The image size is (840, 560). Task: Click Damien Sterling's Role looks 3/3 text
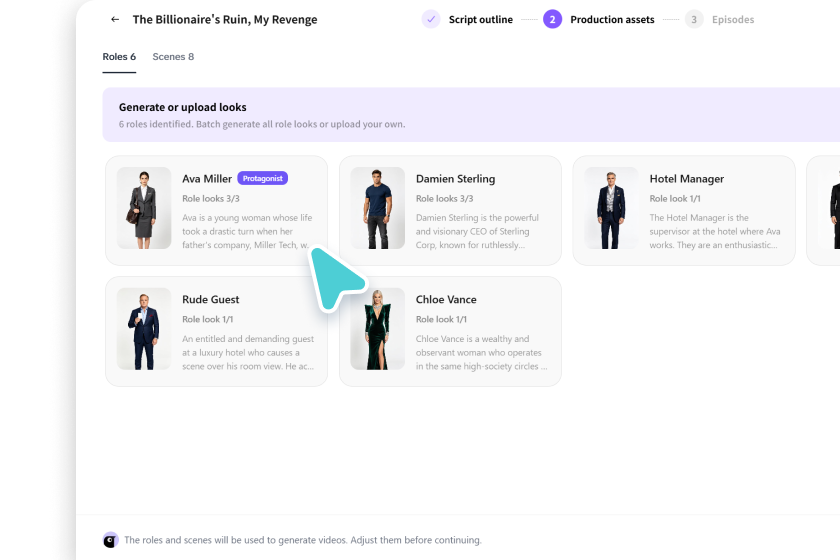(x=445, y=198)
